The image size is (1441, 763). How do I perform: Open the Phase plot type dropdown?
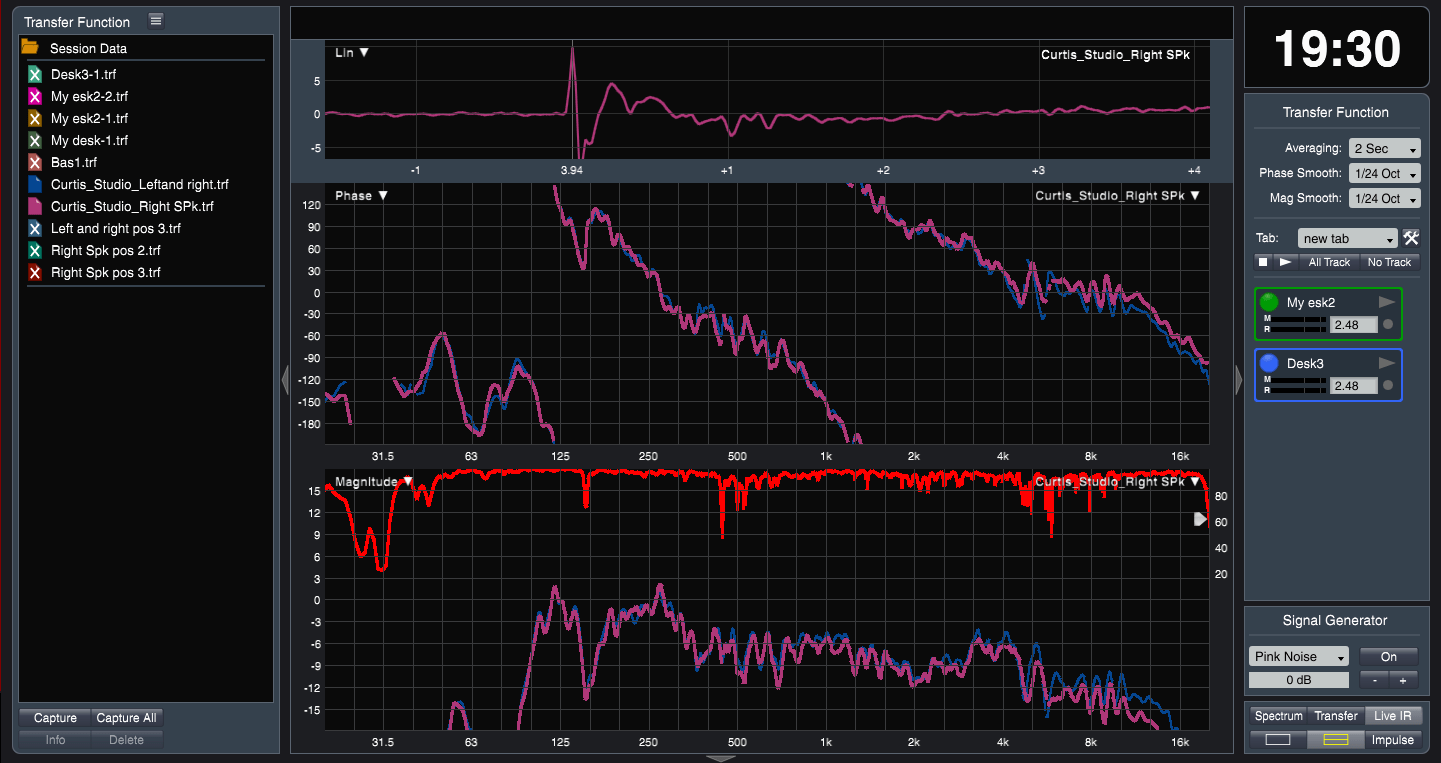[x=361, y=196]
